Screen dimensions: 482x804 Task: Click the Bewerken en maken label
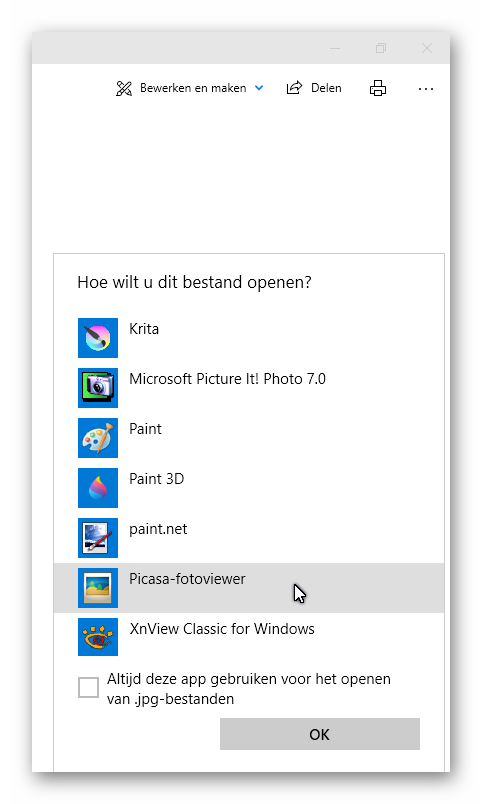click(193, 88)
